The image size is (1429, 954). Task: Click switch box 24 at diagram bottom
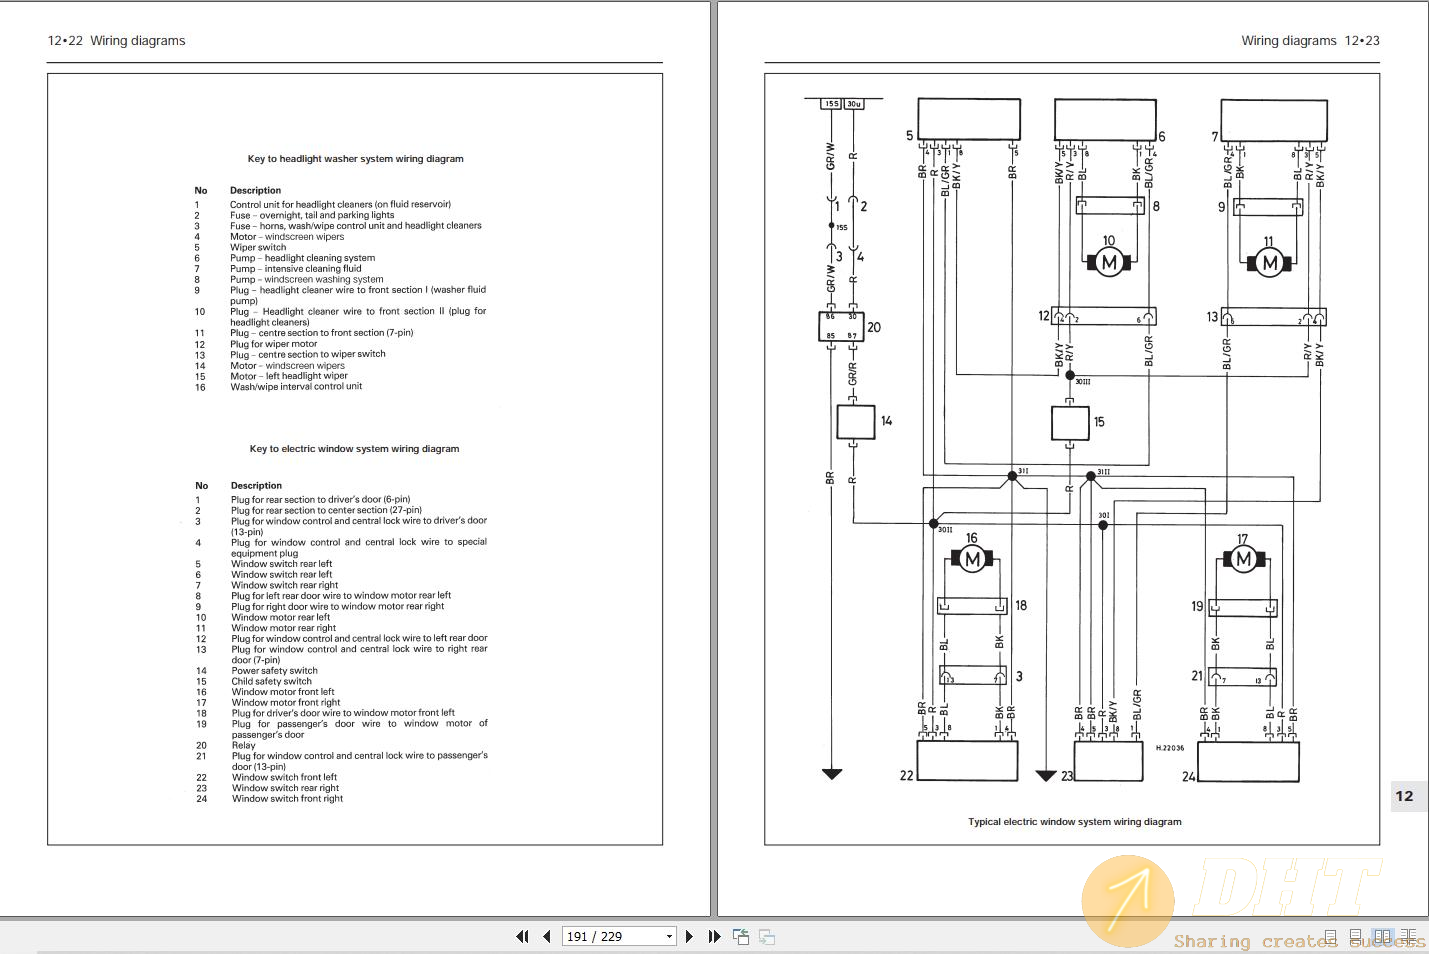tap(1248, 761)
